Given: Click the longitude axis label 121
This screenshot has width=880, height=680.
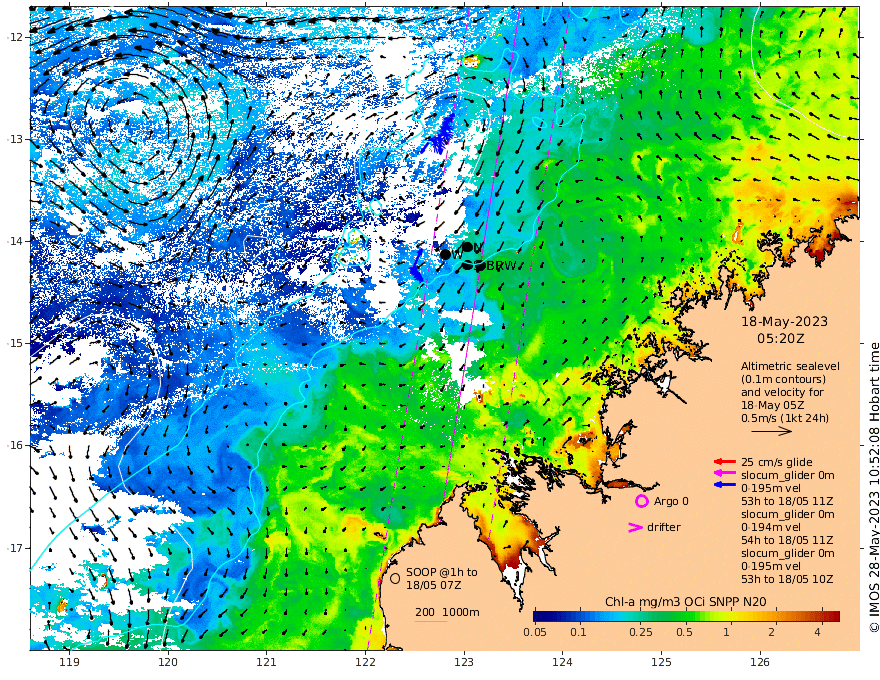Looking at the screenshot, I should [267, 662].
